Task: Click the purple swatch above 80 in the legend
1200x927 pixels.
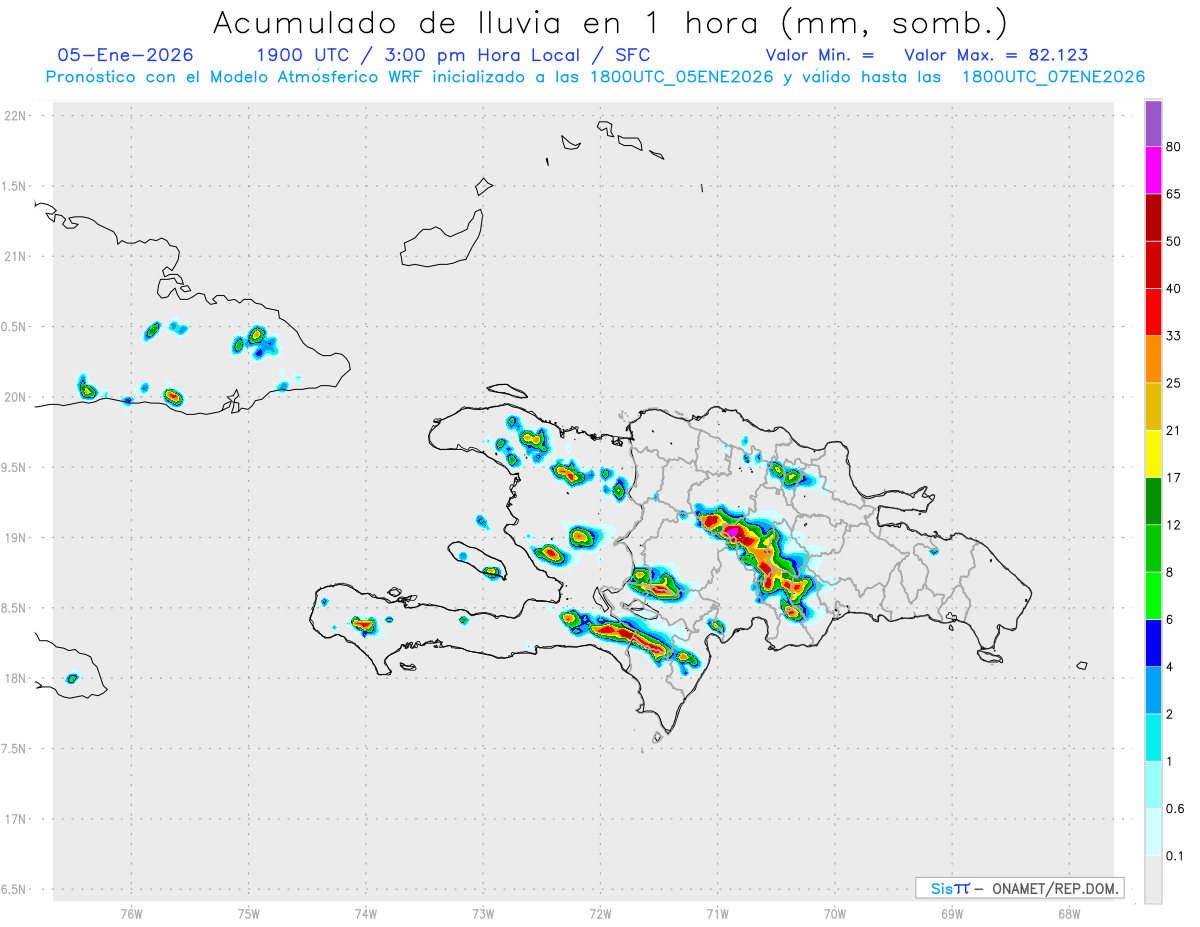Action: (1153, 123)
